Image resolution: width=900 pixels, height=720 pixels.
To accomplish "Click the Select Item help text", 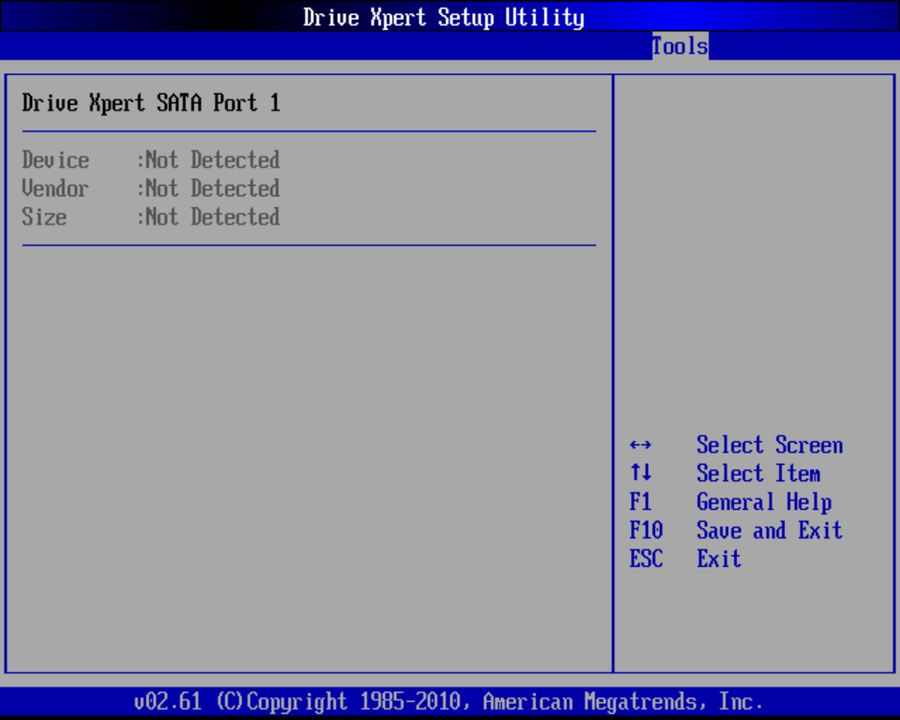I will click(758, 473).
